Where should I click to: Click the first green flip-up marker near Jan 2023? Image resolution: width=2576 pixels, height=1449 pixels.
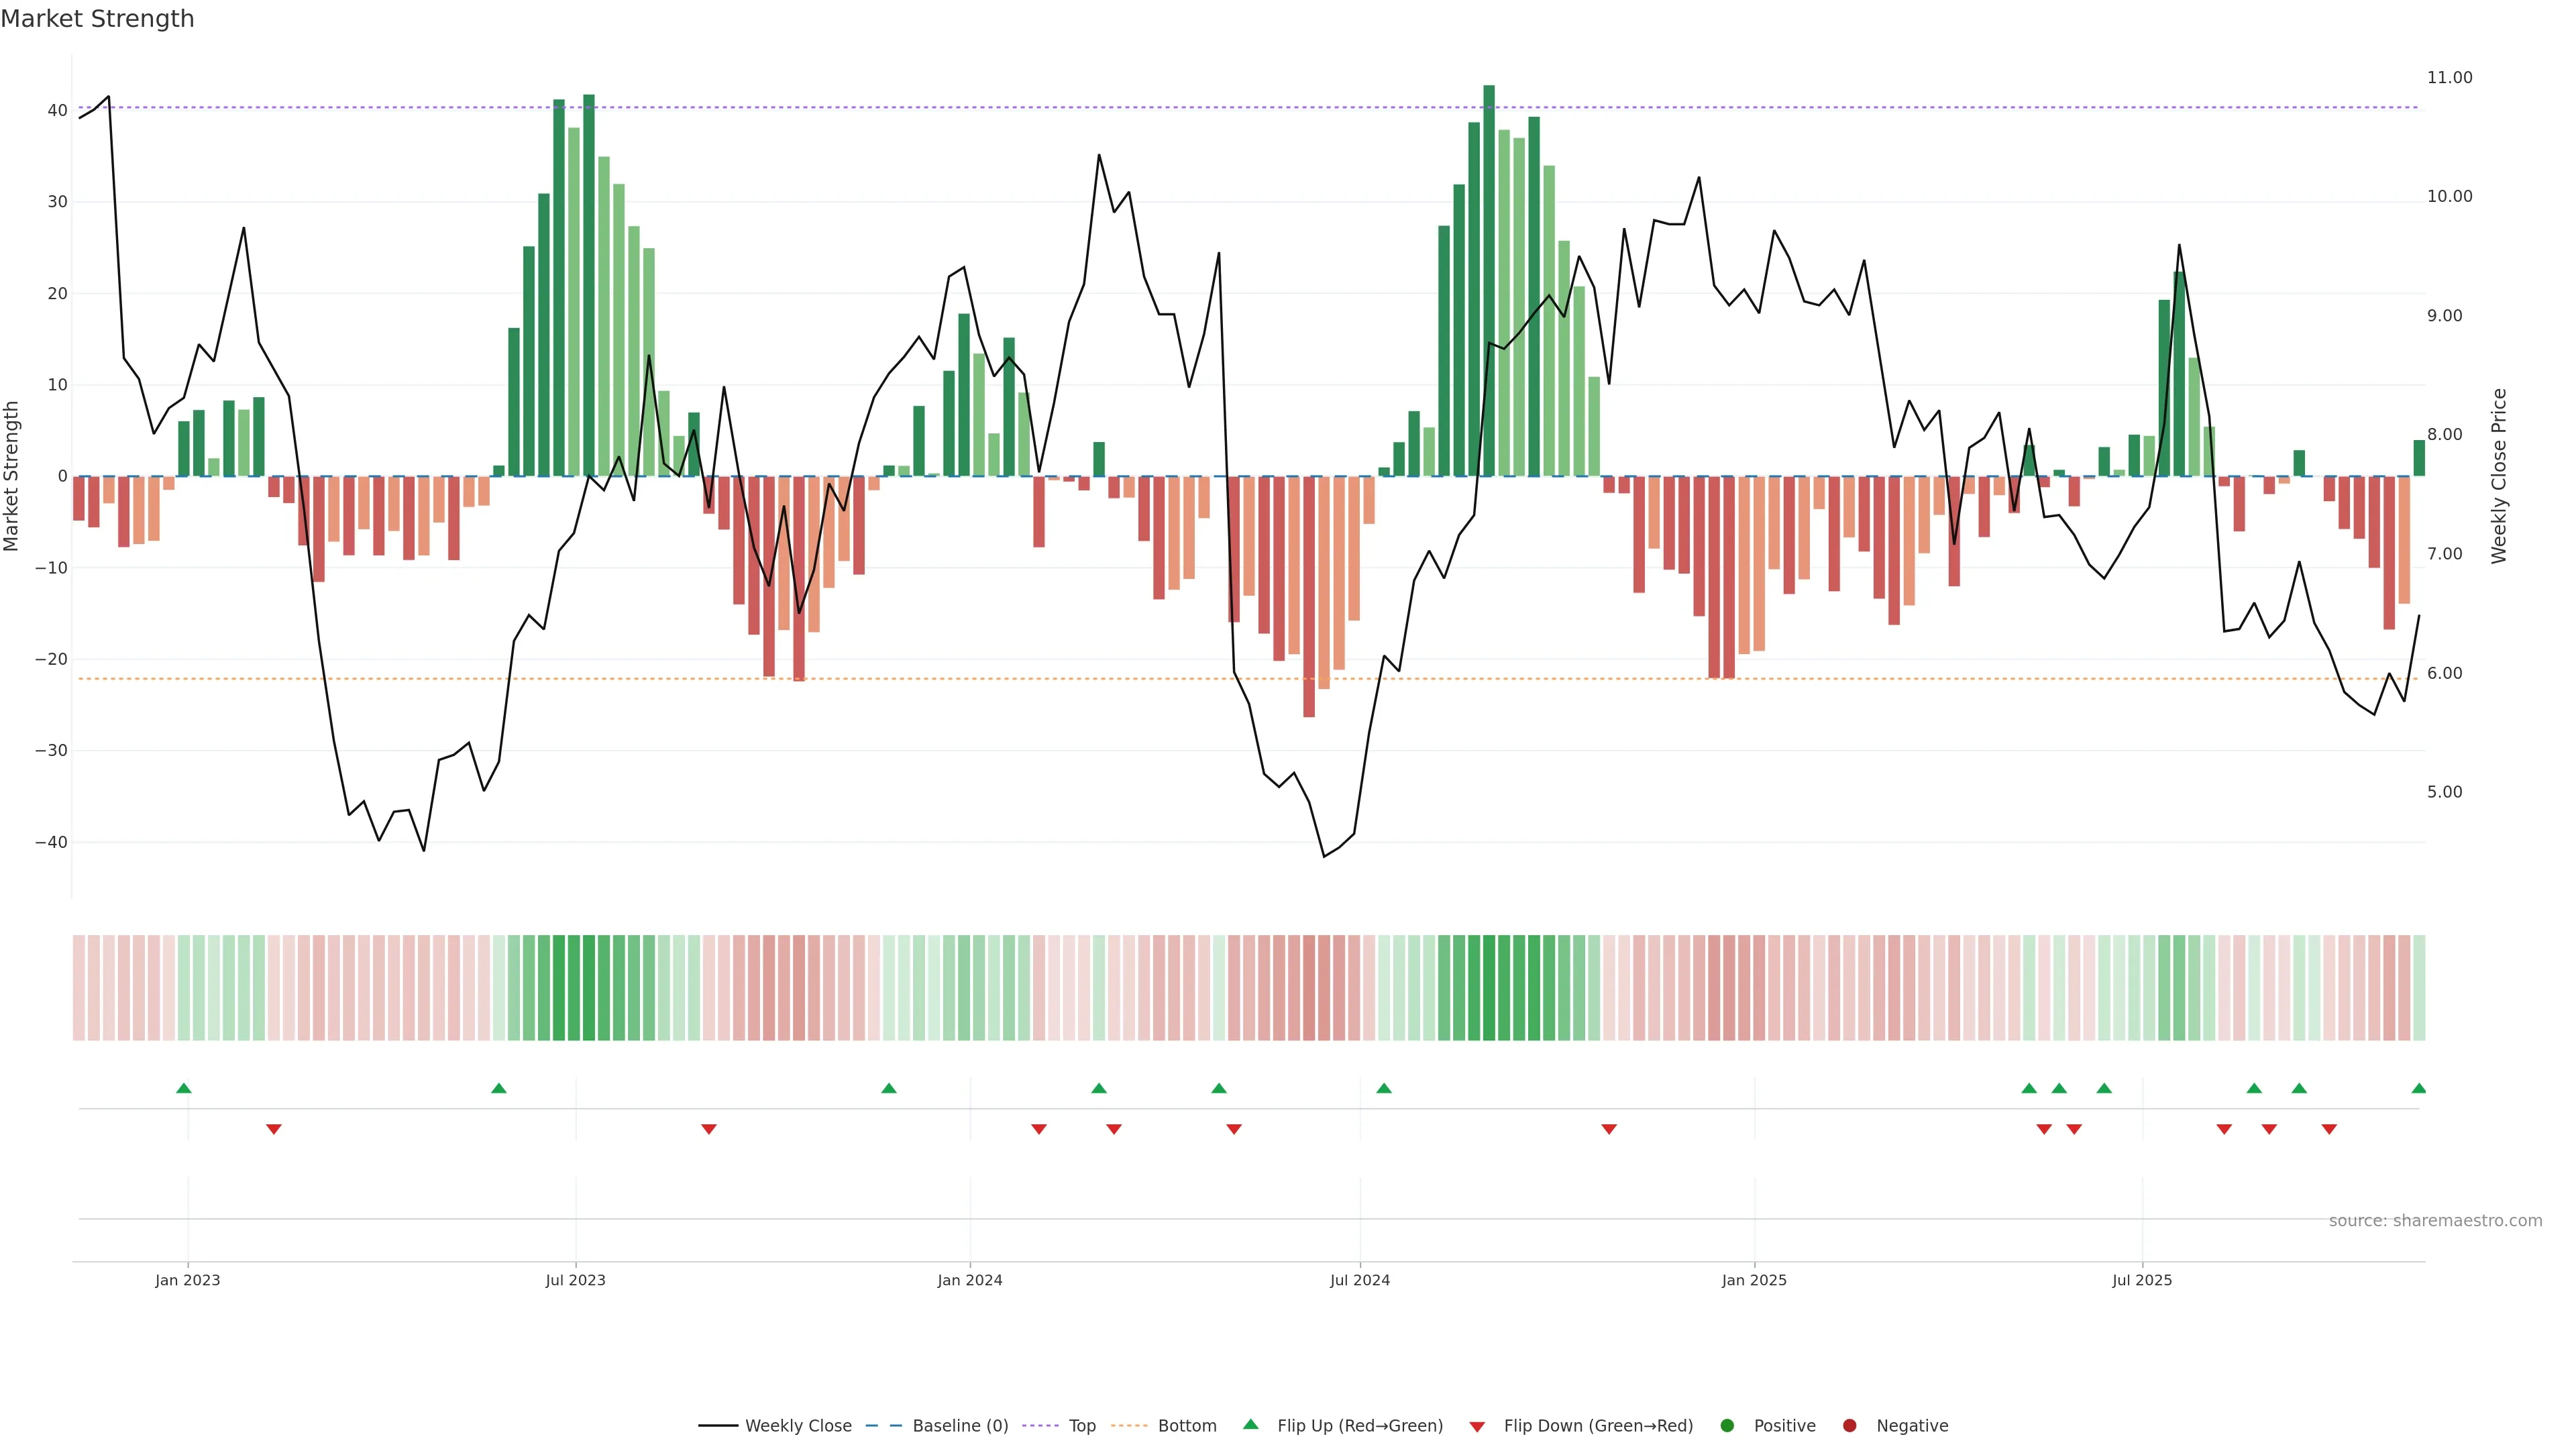[x=183, y=1088]
